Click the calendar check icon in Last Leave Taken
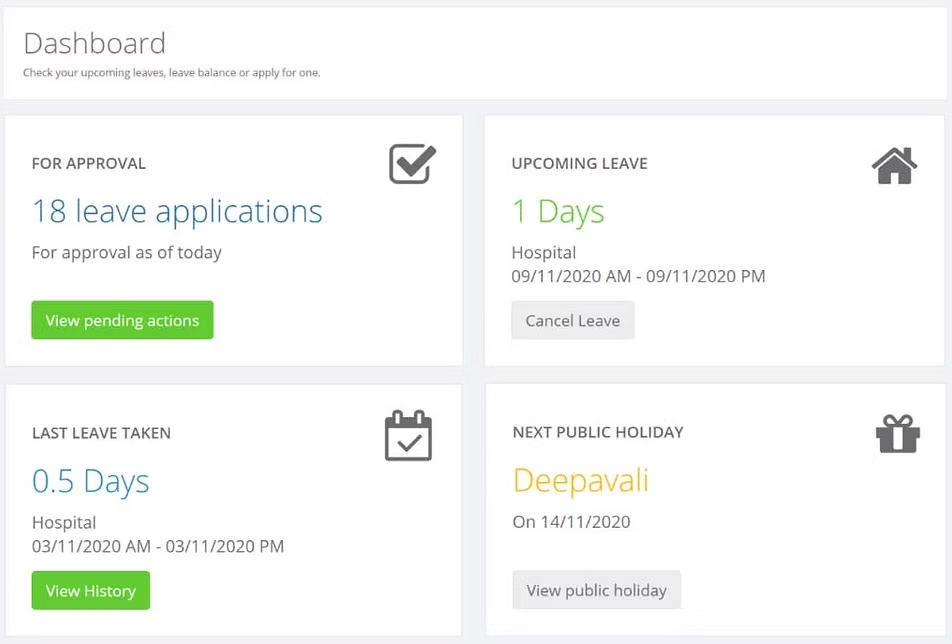952x644 pixels. 409,436
